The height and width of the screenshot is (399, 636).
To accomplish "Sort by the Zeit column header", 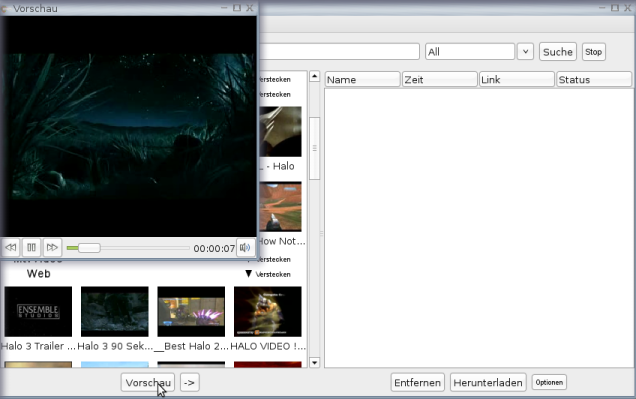I will coord(439,79).
